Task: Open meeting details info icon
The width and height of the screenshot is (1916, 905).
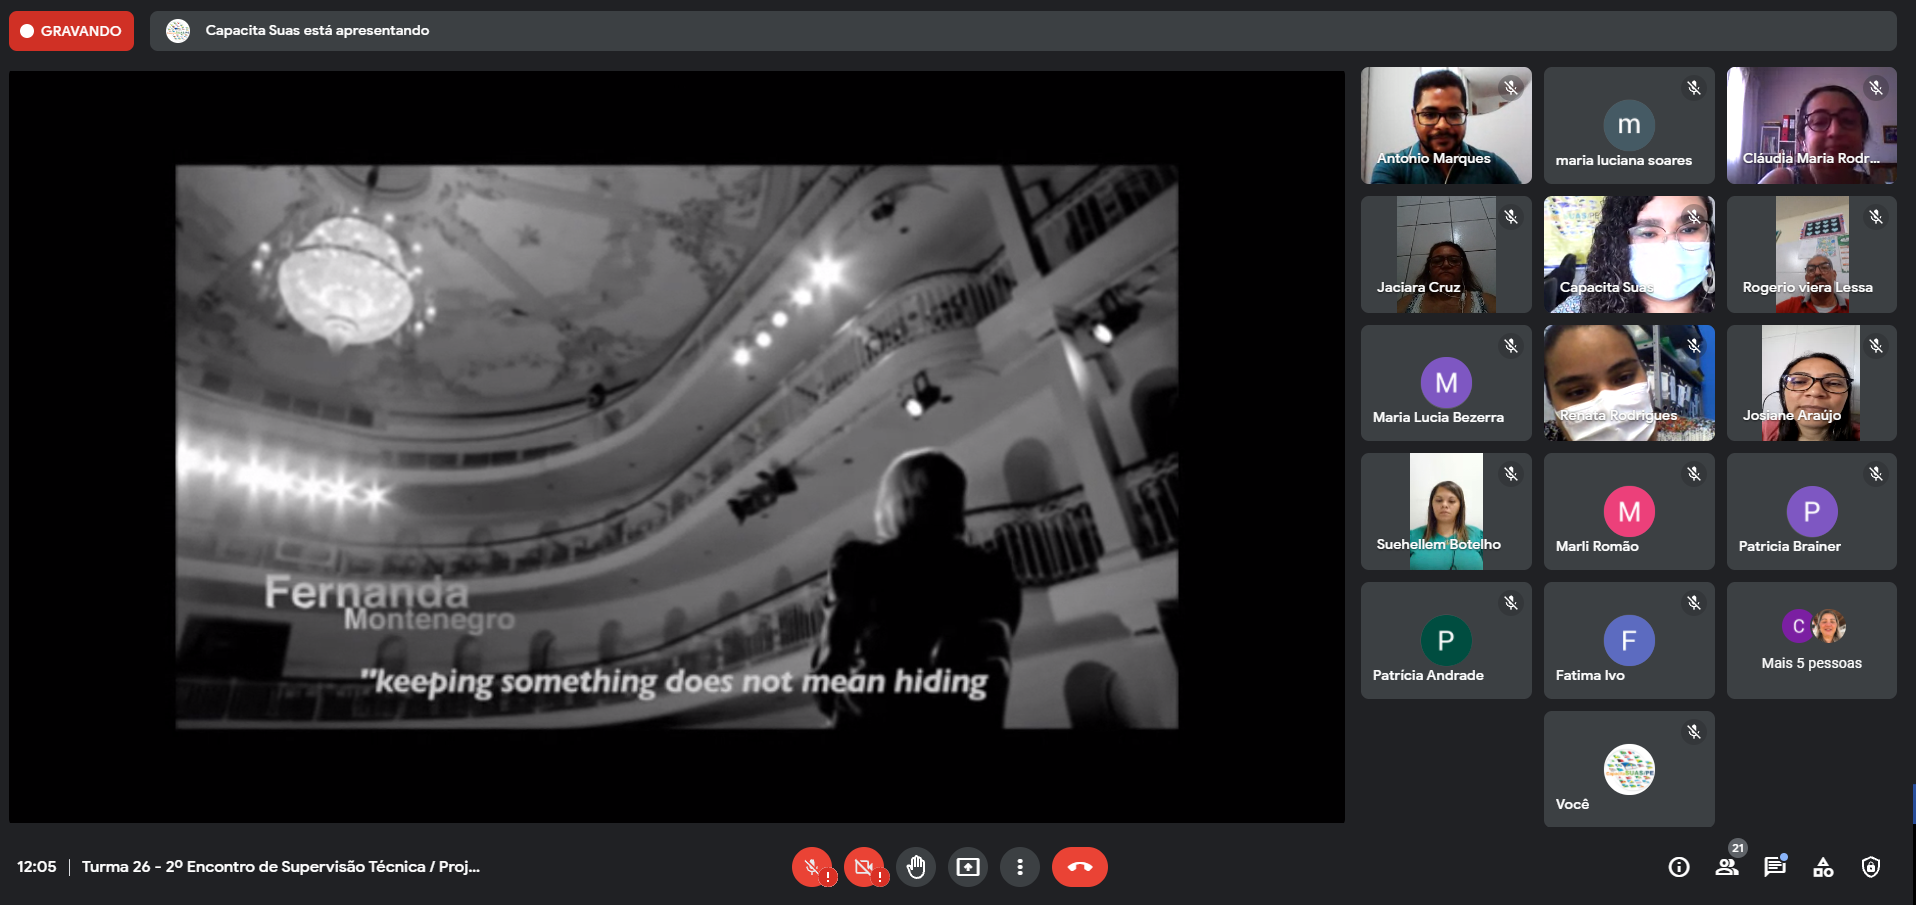Action: (1679, 867)
